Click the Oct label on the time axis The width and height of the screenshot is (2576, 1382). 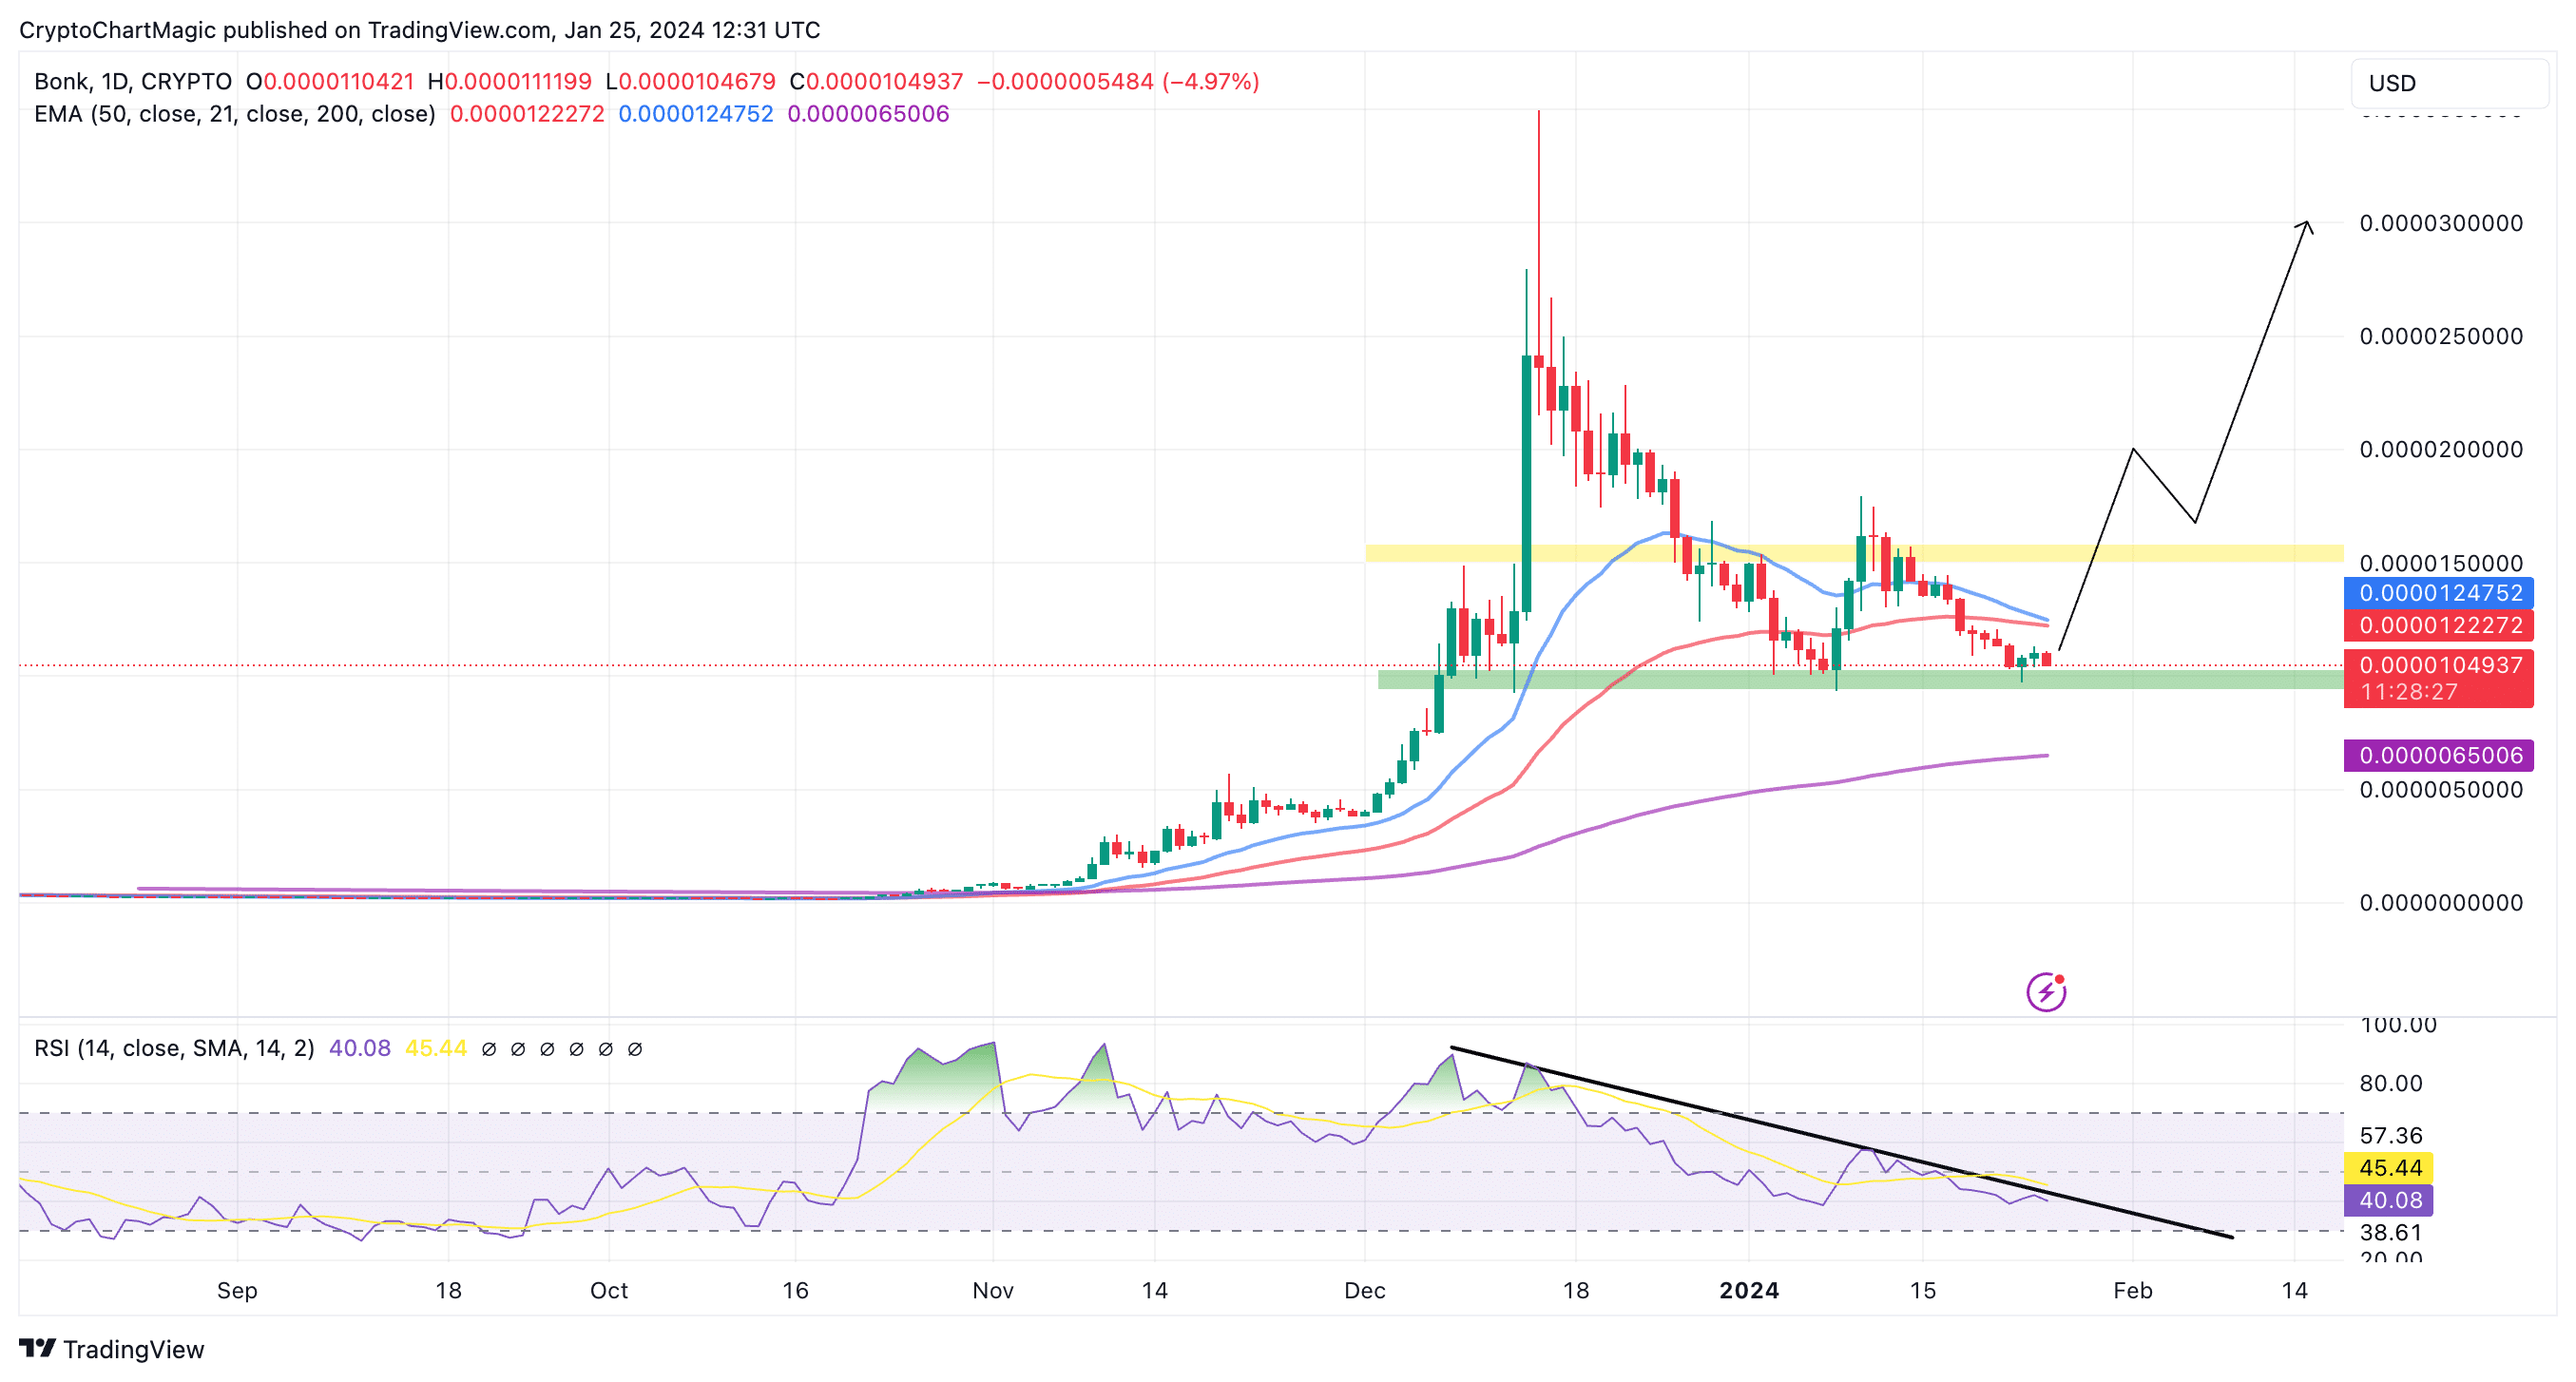pyautogui.click(x=609, y=1290)
